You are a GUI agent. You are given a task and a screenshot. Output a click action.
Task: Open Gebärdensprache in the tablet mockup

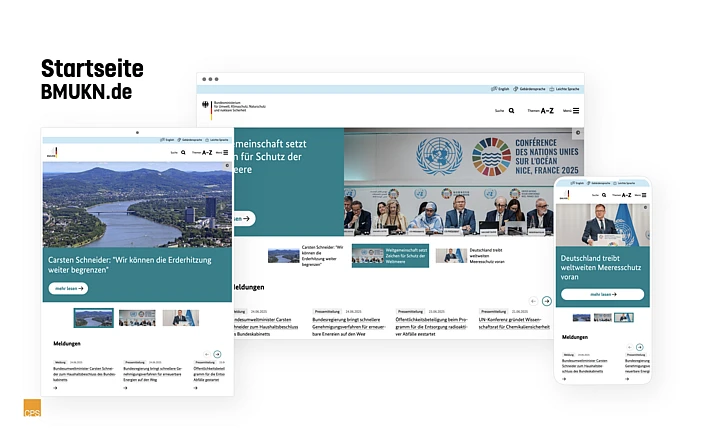190,140
